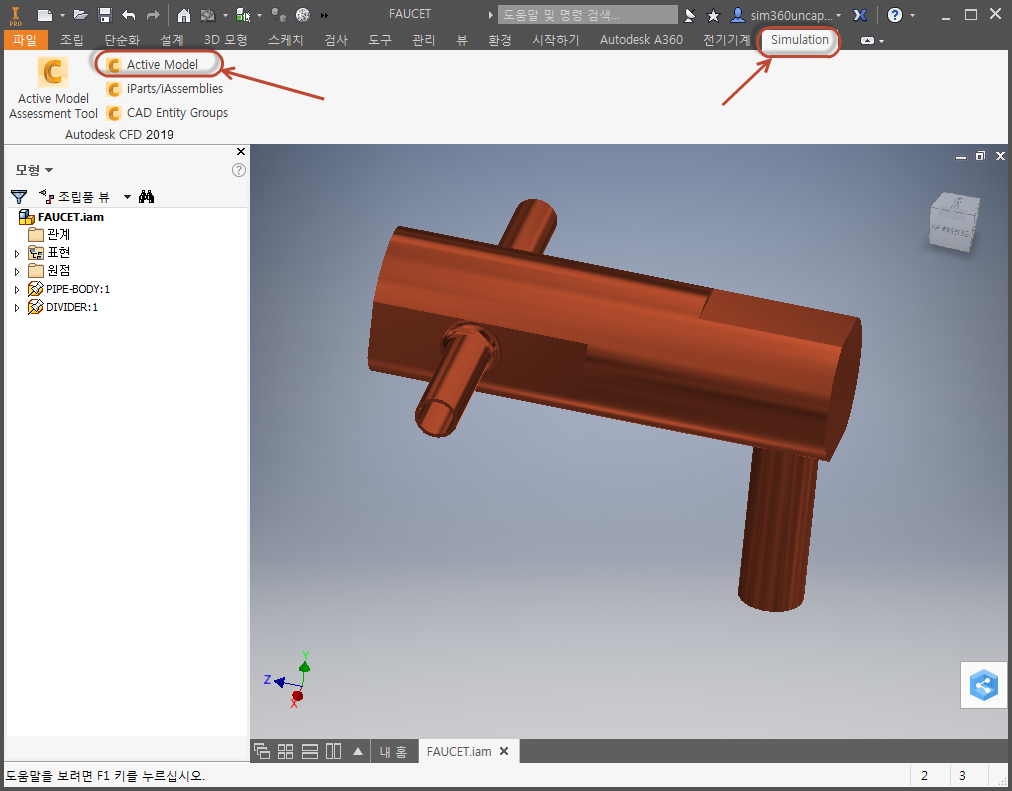Viewport: 1012px width, 791px height.
Task: Click the CAD Entity Groups button
Action: click(168, 113)
